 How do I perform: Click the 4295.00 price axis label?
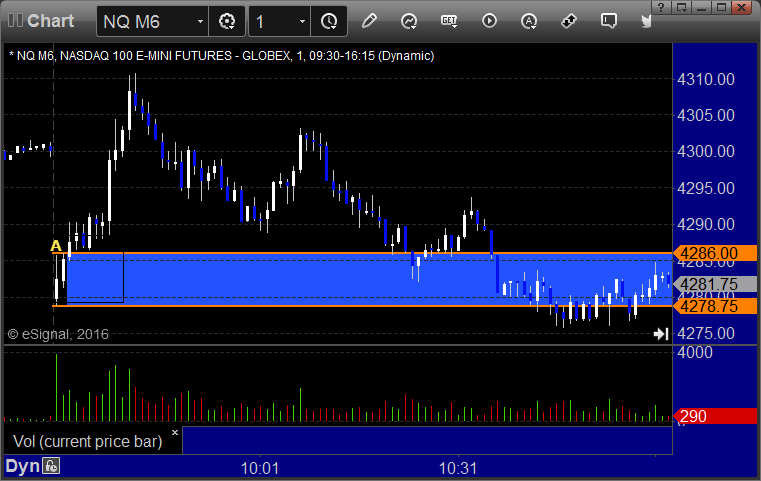coord(706,188)
